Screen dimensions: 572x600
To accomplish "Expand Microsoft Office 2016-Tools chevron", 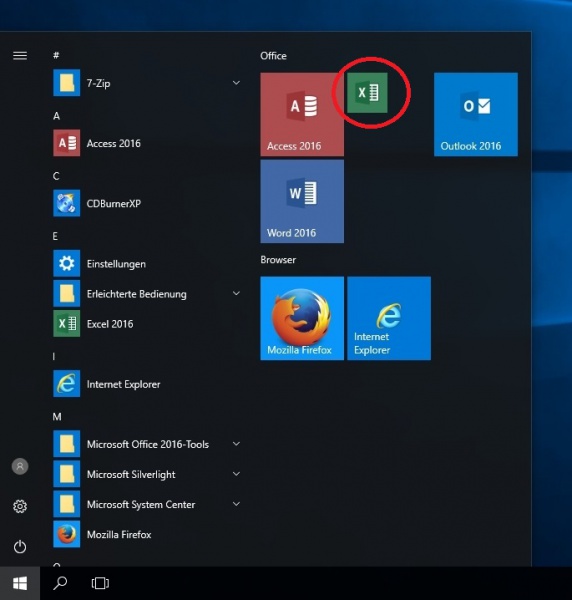I will coord(236,444).
